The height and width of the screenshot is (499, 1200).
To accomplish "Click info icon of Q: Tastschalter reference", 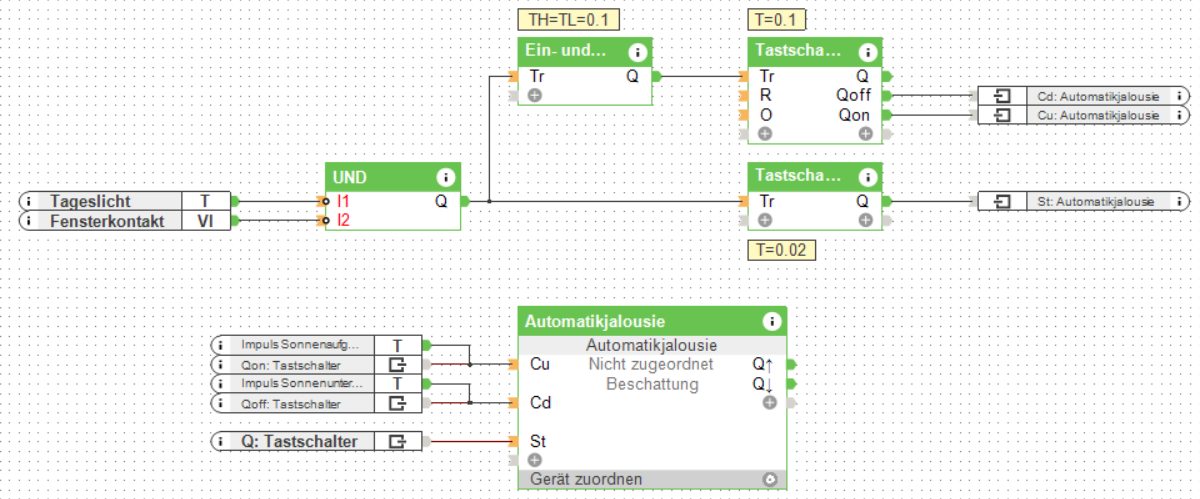I will point(222,440).
